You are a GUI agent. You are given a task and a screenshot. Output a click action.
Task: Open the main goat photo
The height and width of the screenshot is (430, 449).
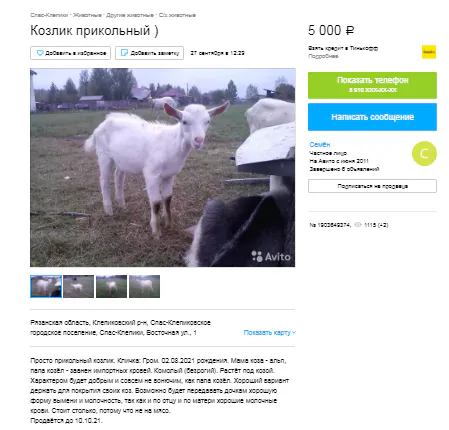coord(163,168)
